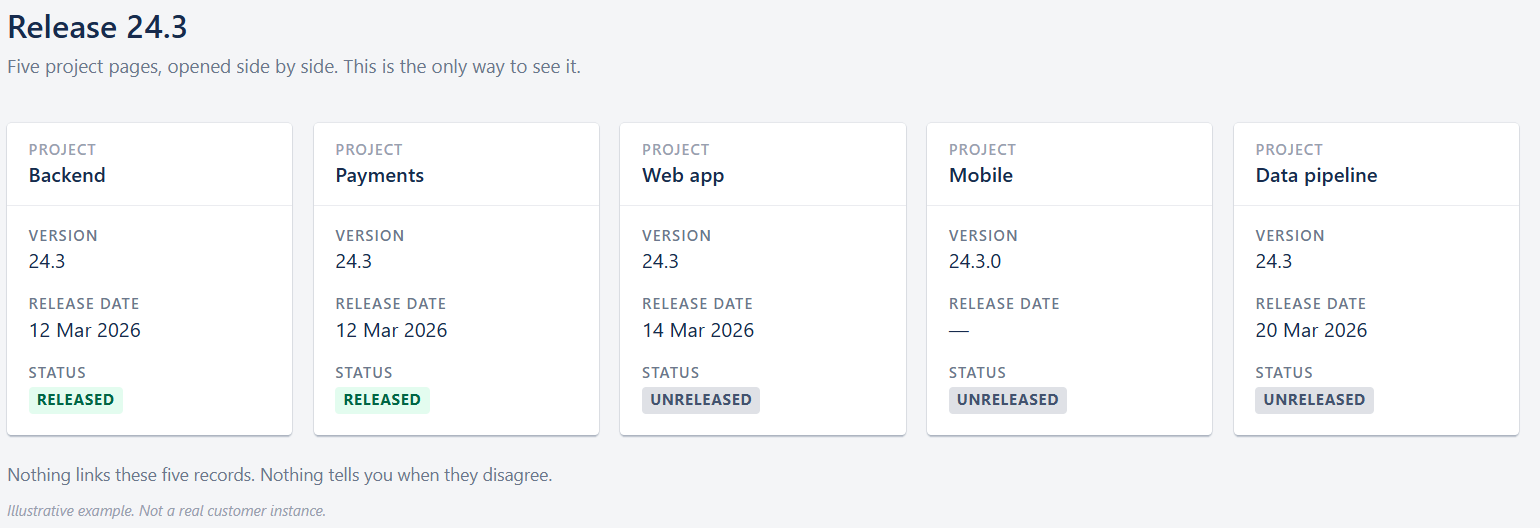Select the Payments version 24.3 value
Screen dimensions: 1540x528
tap(354, 261)
